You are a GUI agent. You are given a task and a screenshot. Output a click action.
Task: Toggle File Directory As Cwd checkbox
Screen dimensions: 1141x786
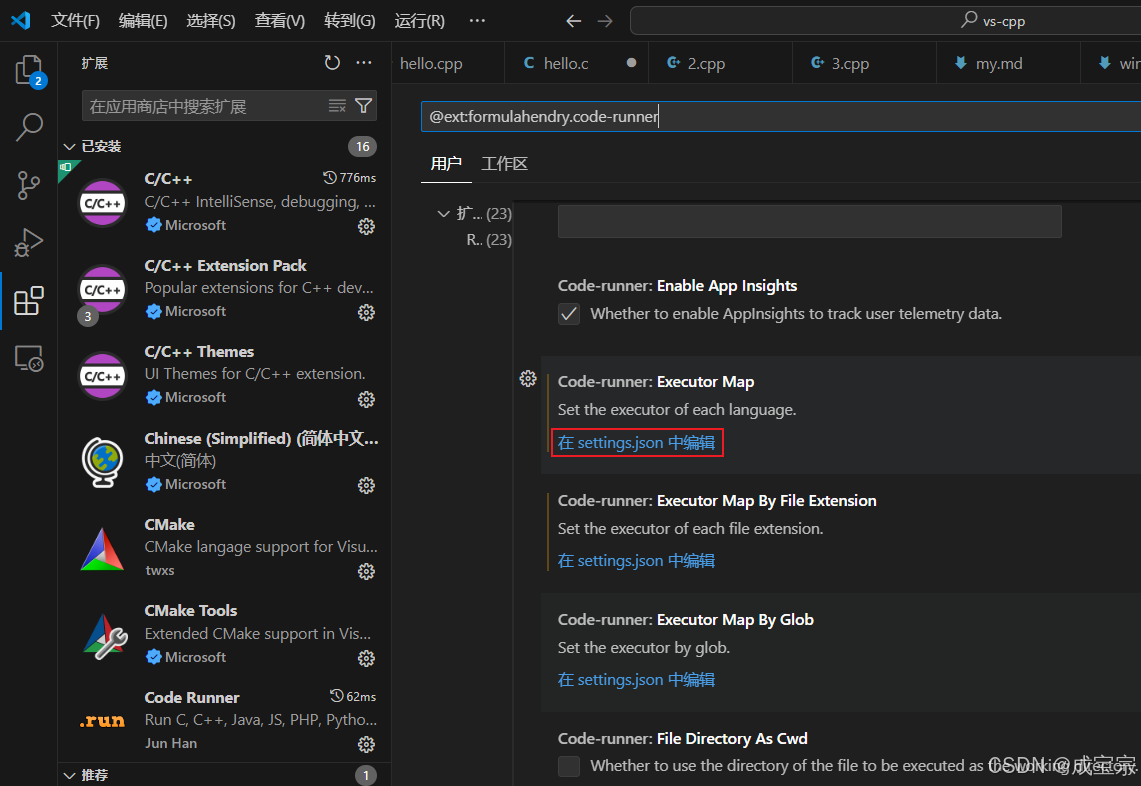tap(569, 766)
